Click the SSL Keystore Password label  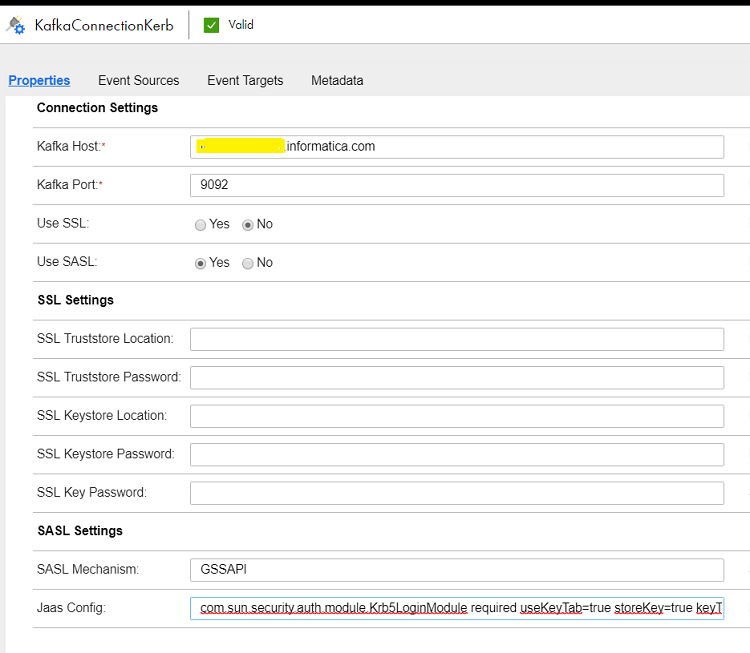[x=106, y=454]
